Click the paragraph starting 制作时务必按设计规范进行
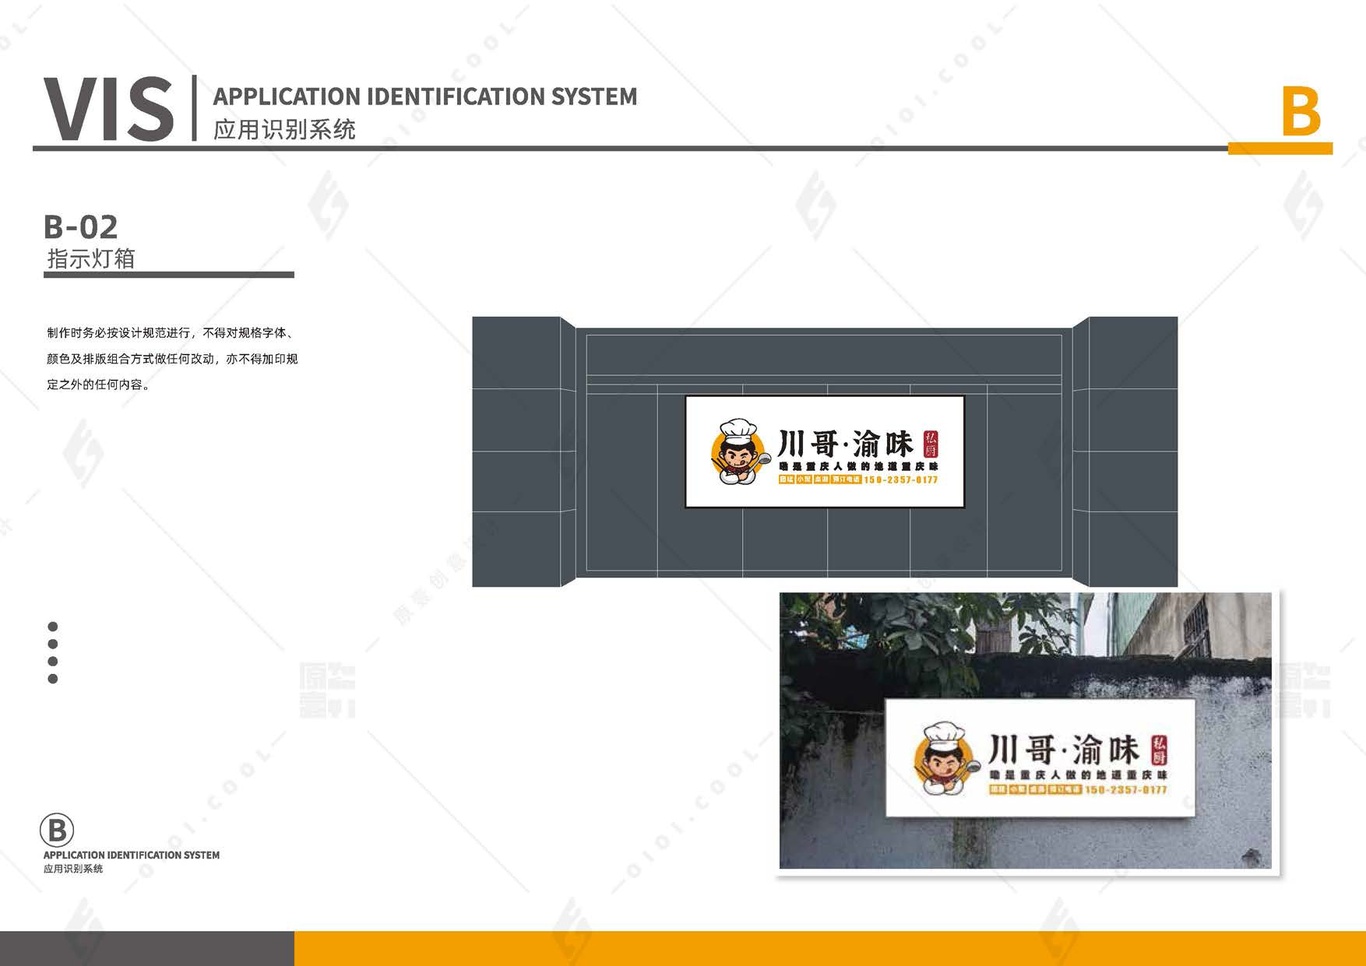Screen dimensions: 1366x966 point(172,358)
